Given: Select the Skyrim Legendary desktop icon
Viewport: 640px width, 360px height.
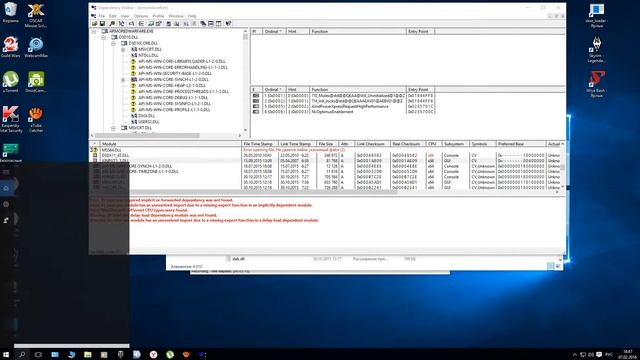Looking at the screenshot, I should point(596,50).
